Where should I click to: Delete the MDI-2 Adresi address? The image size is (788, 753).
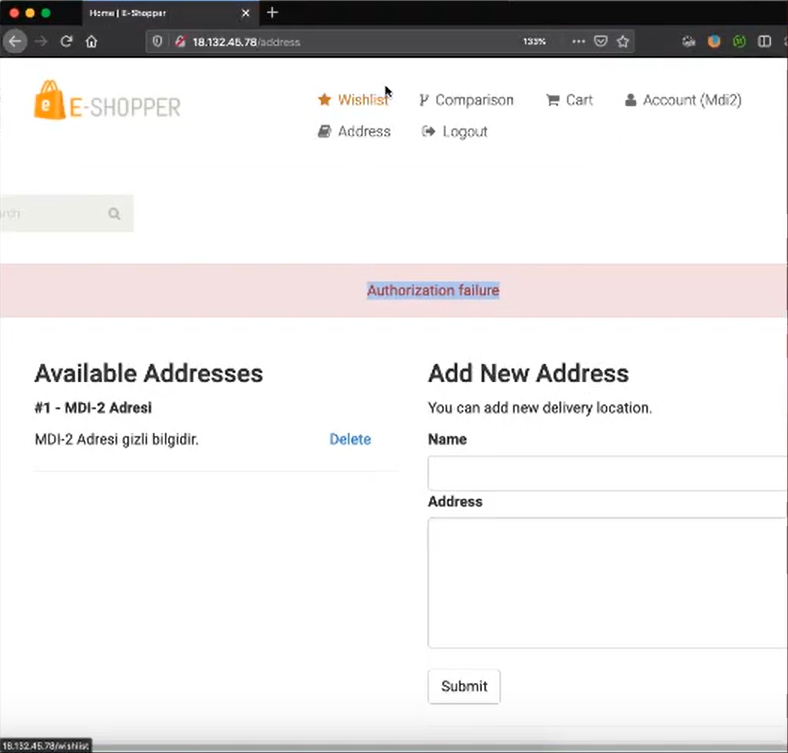click(350, 440)
